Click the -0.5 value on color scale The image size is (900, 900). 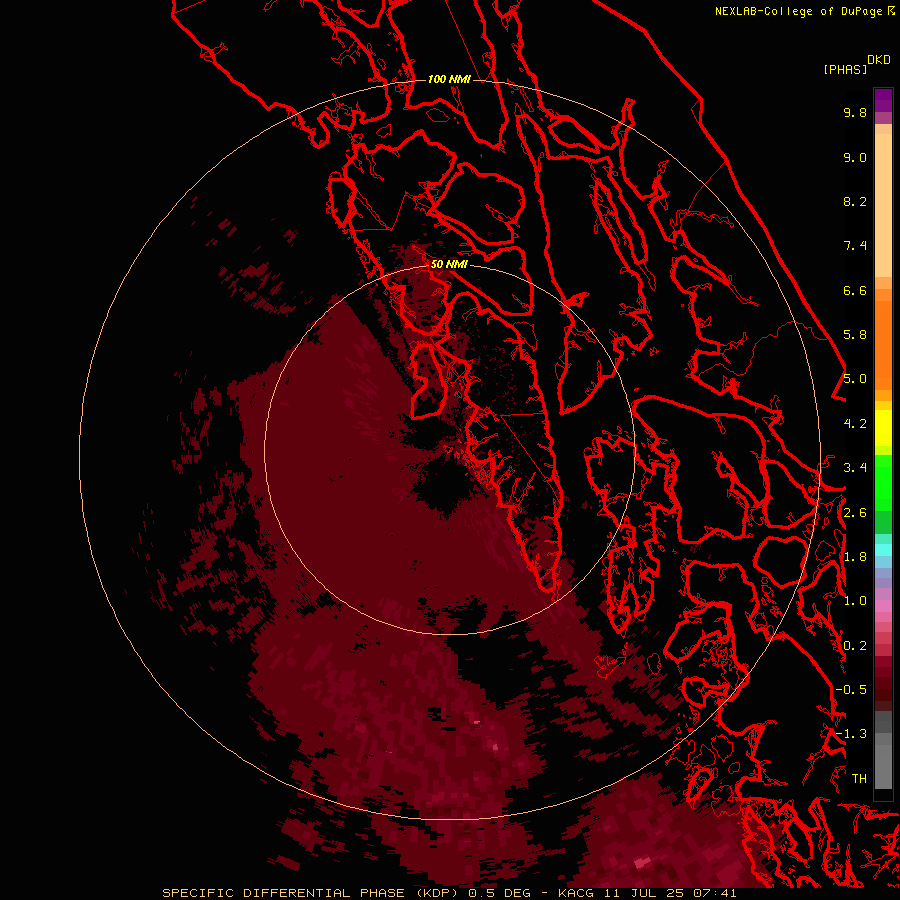(851, 690)
